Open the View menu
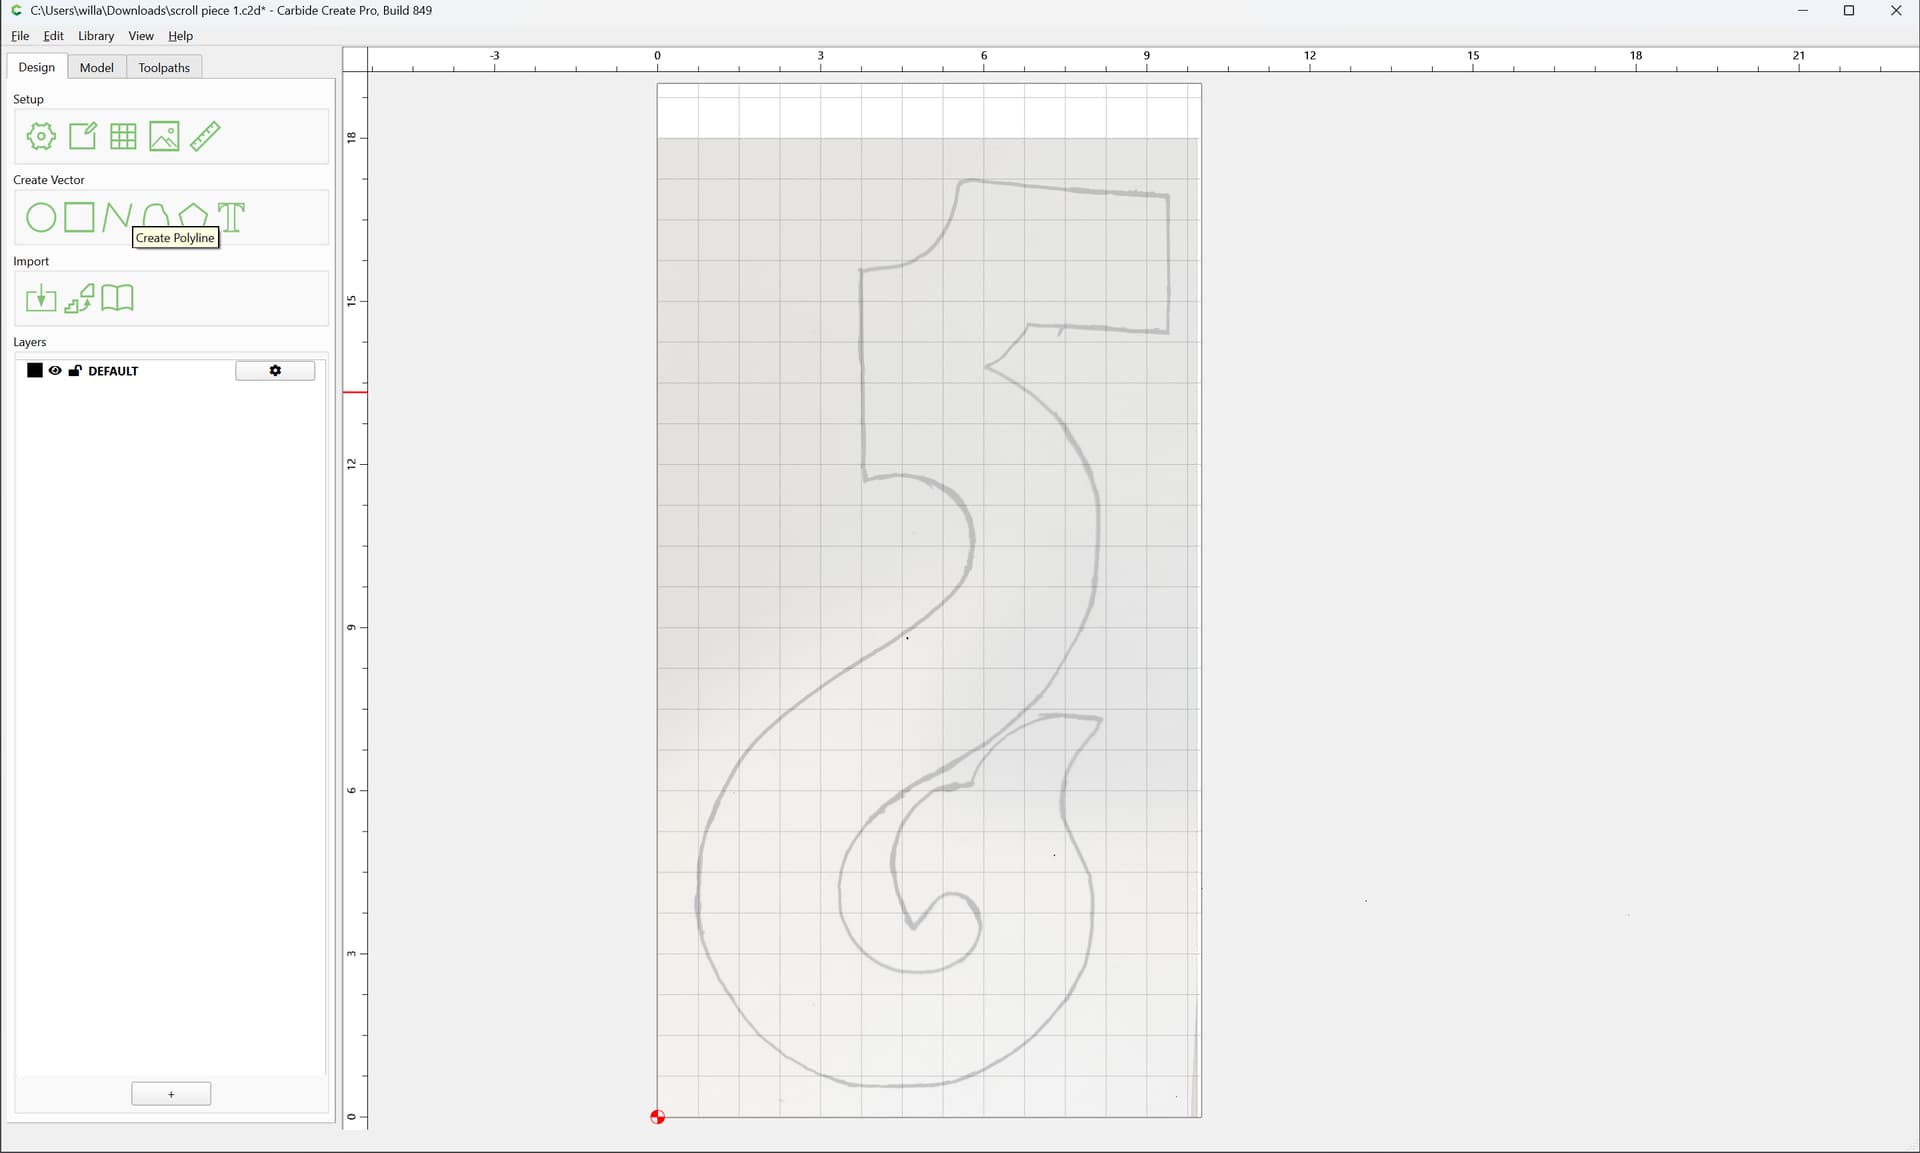Image resolution: width=1920 pixels, height=1153 pixels. [x=141, y=36]
